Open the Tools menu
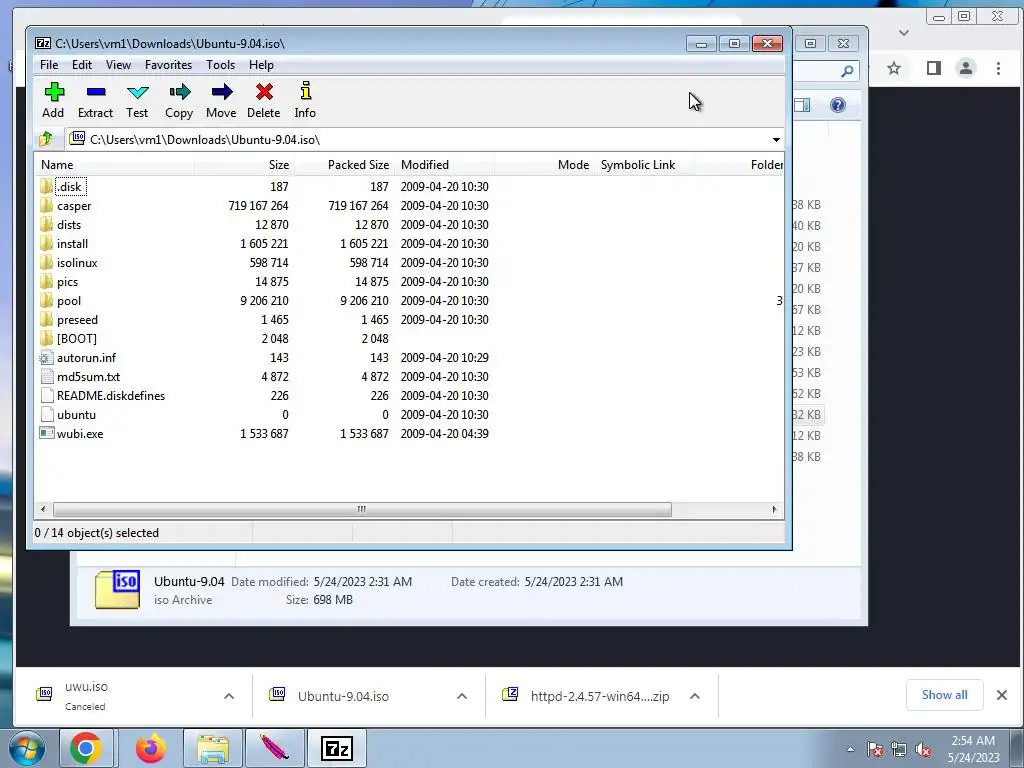The image size is (1024, 768). click(220, 65)
